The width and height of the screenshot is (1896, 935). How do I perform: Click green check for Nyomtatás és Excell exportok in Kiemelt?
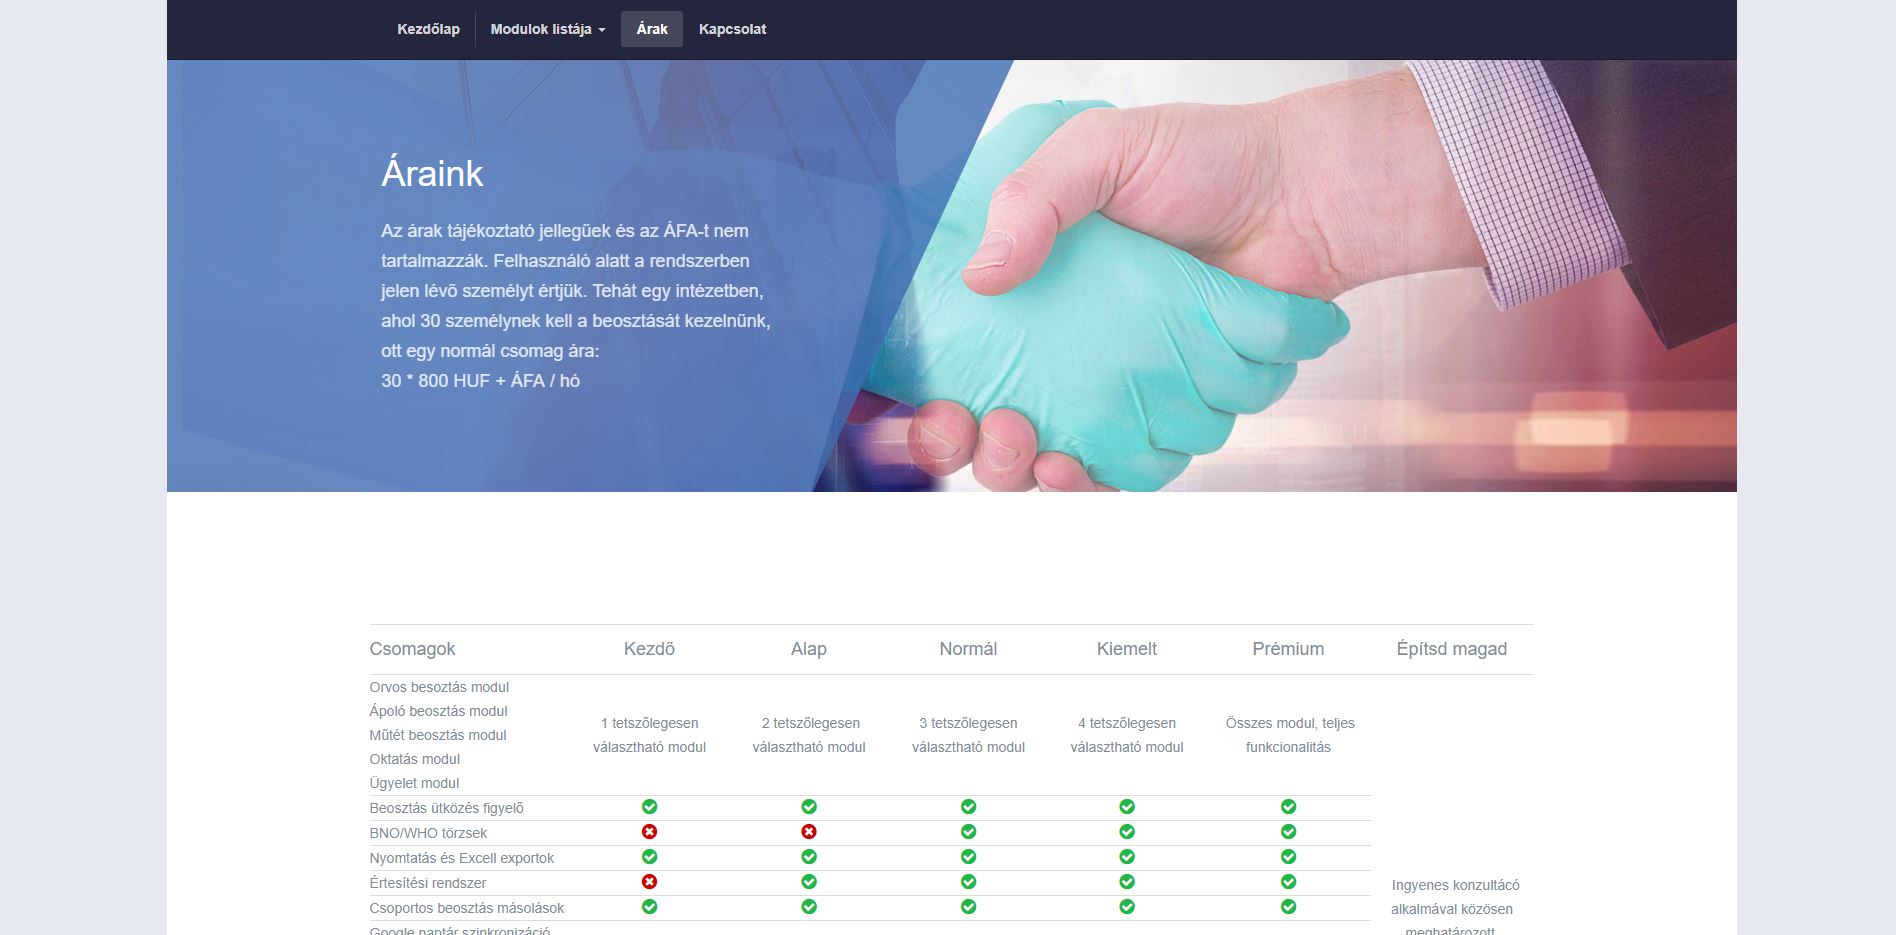(1127, 857)
